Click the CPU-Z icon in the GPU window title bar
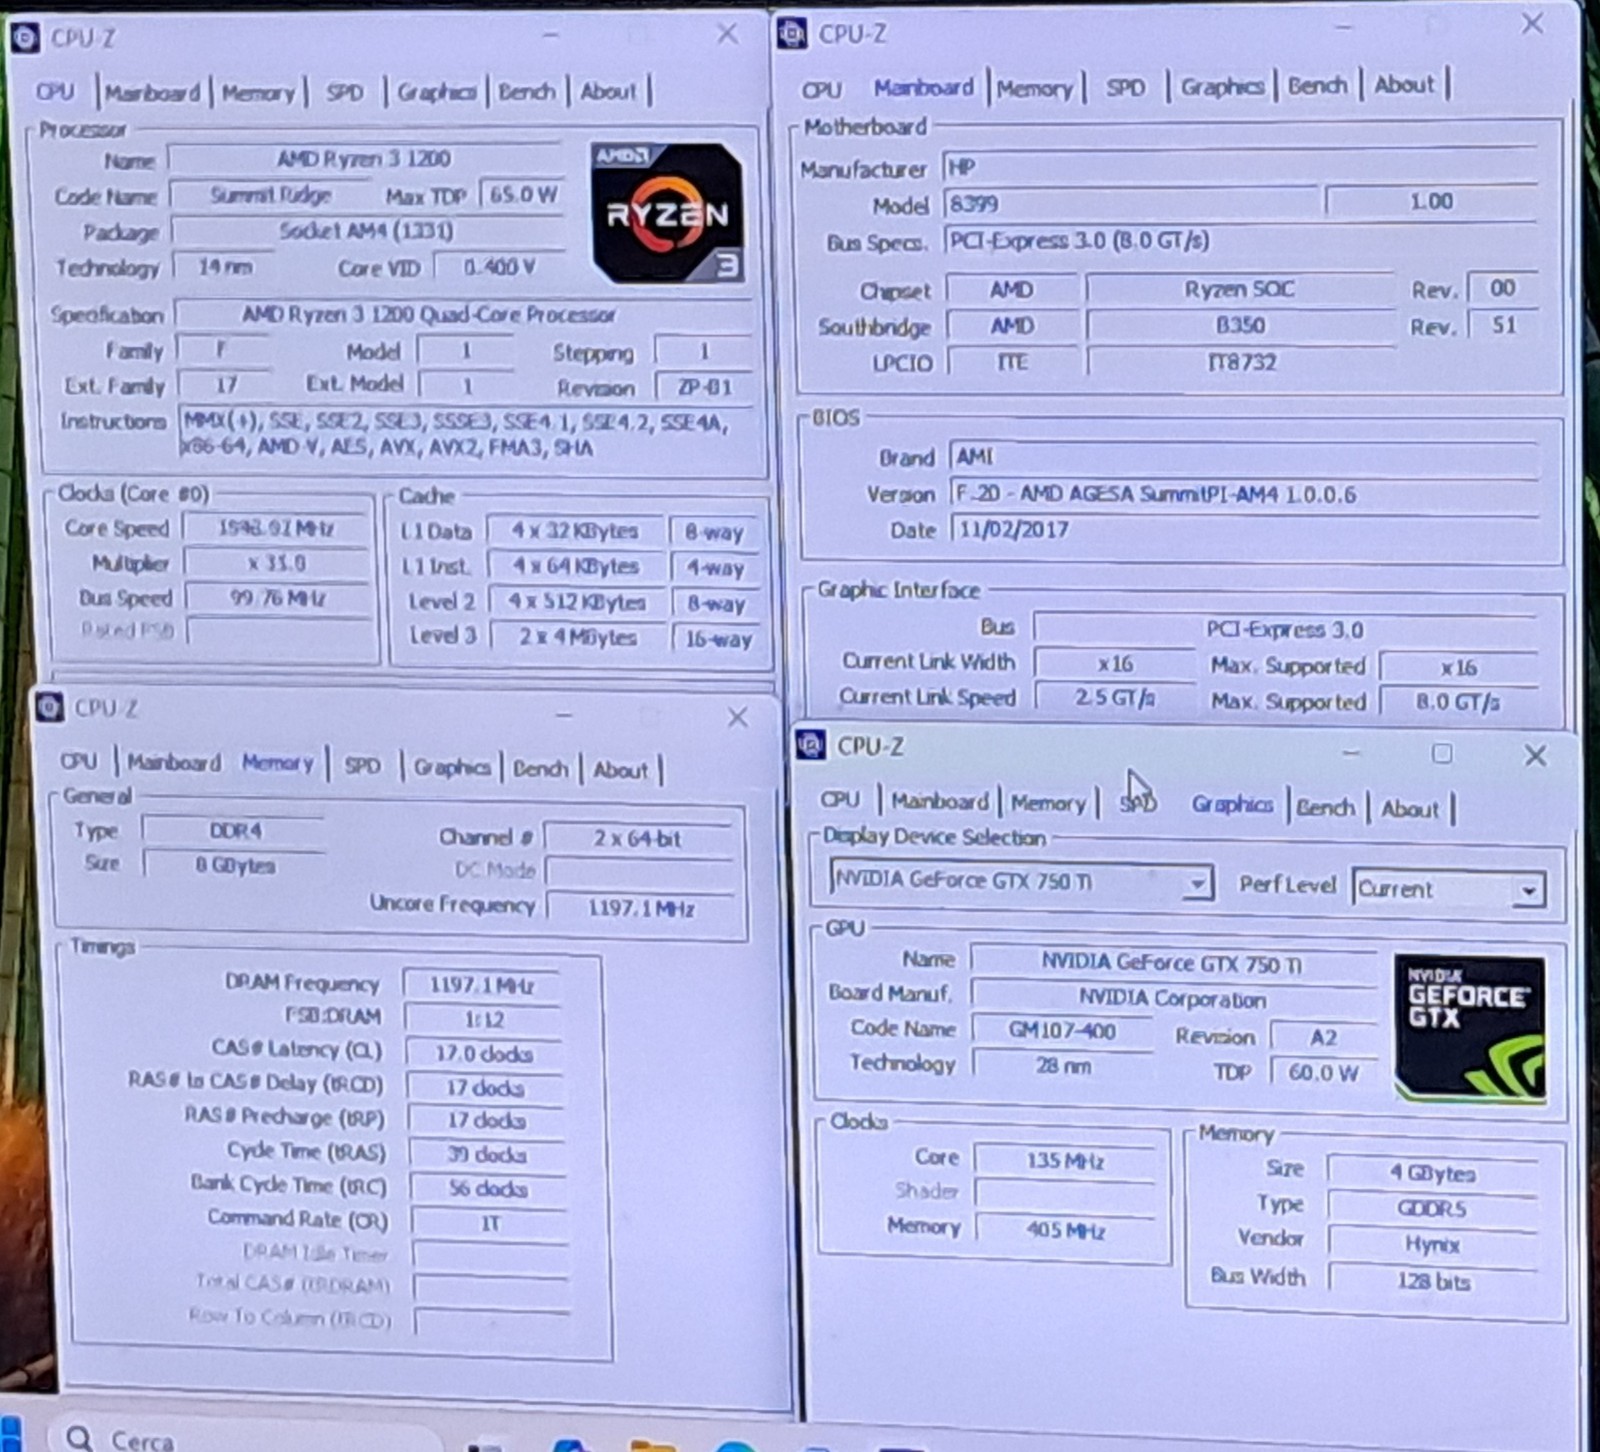Image resolution: width=1600 pixels, height=1452 pixels. 811,745
